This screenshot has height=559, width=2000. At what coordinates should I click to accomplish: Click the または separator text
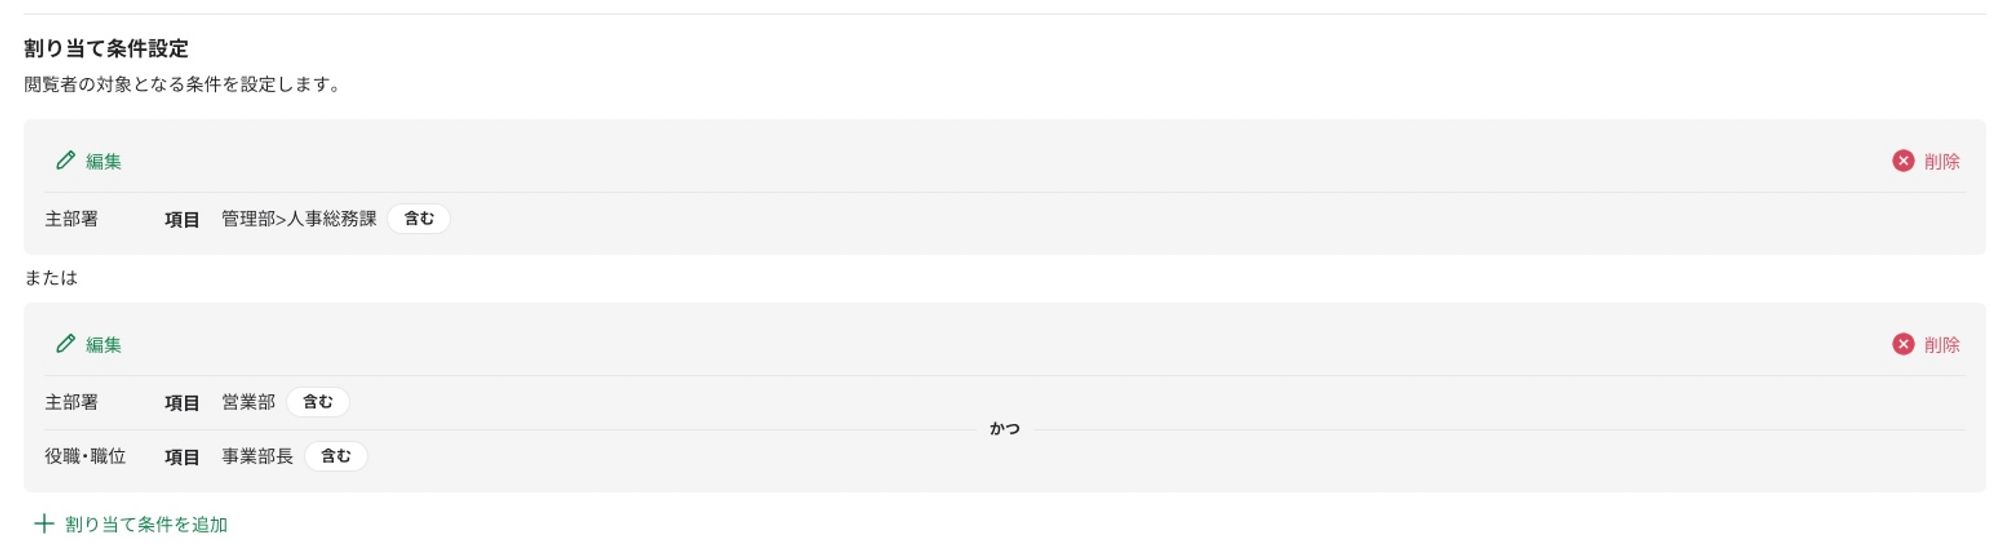pyautogui.click(x=51, y=278)
